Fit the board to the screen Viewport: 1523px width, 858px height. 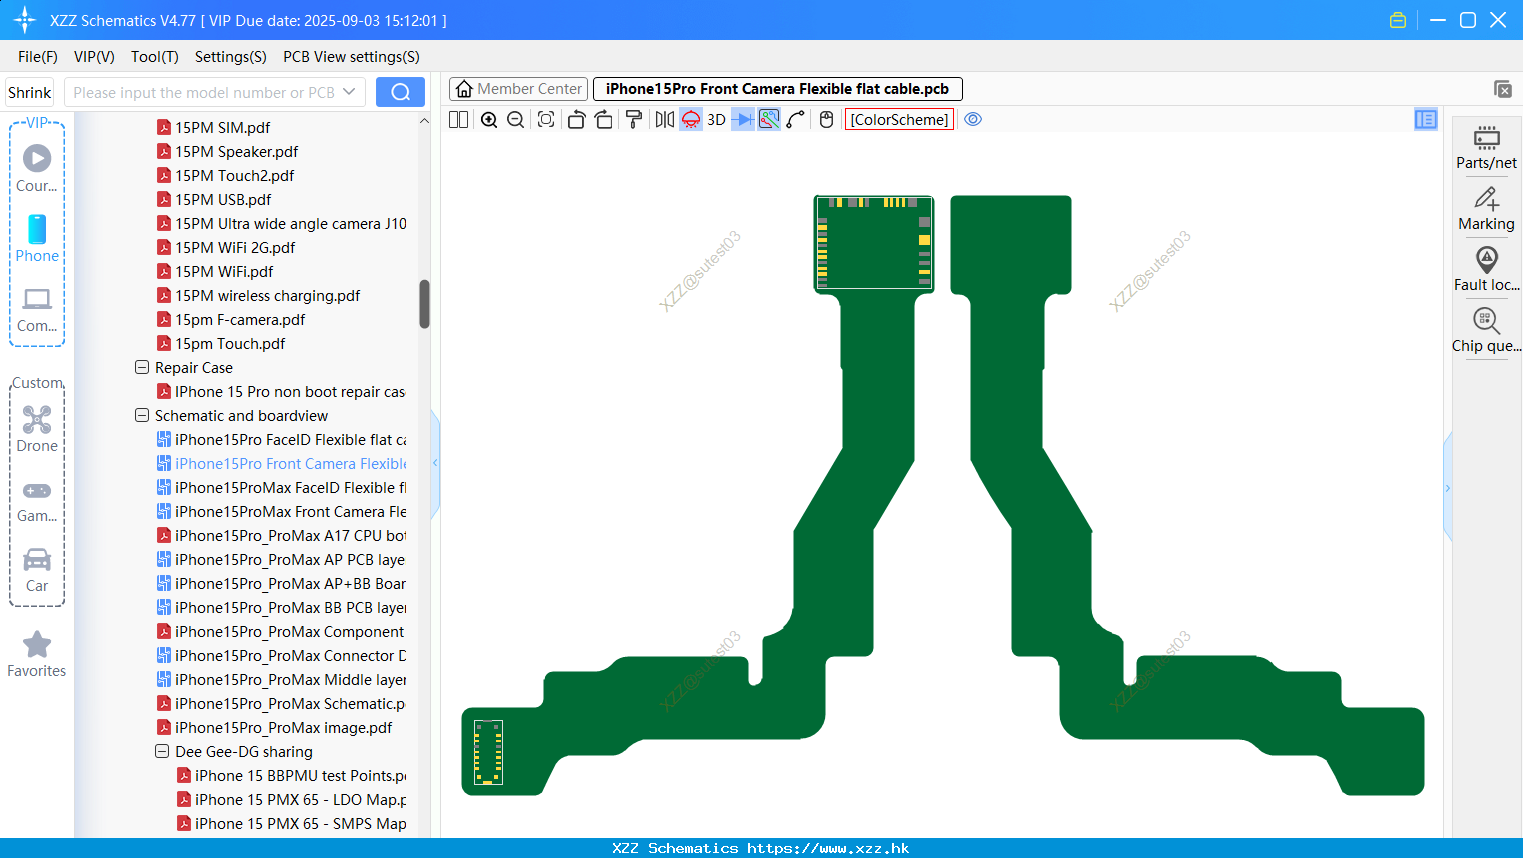pyautogui.click(x=546, y=119)
